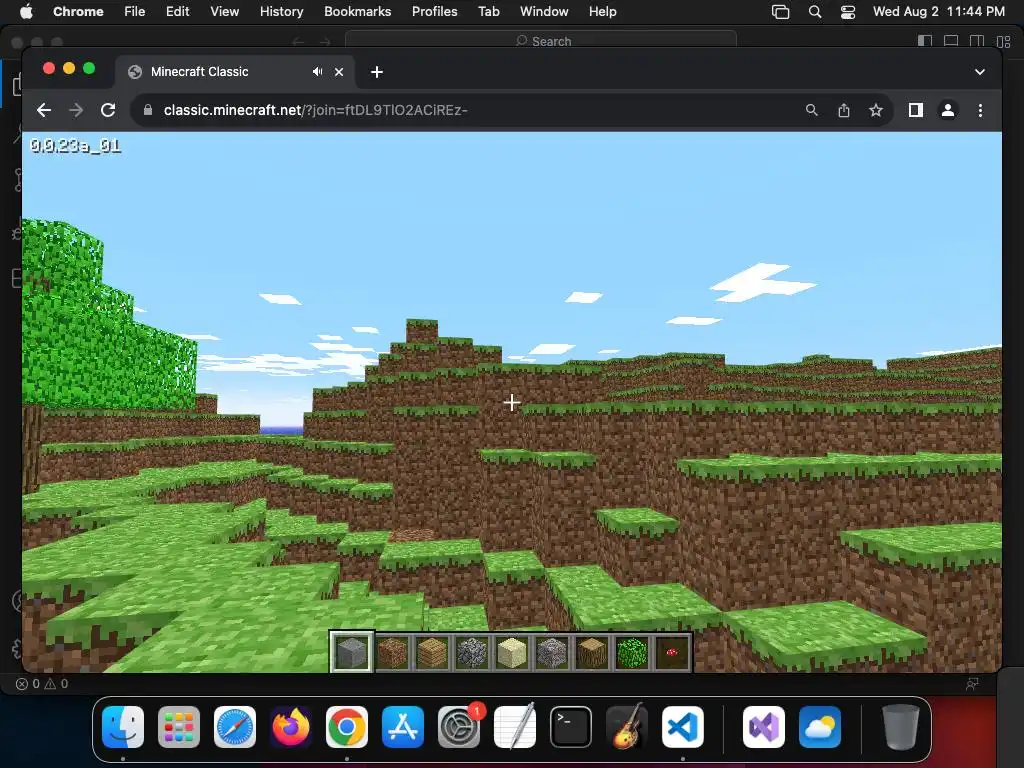Toggle VS Code secondary sidebar layout
This screenshot has width=1024, height=768.
coord(977,41)
